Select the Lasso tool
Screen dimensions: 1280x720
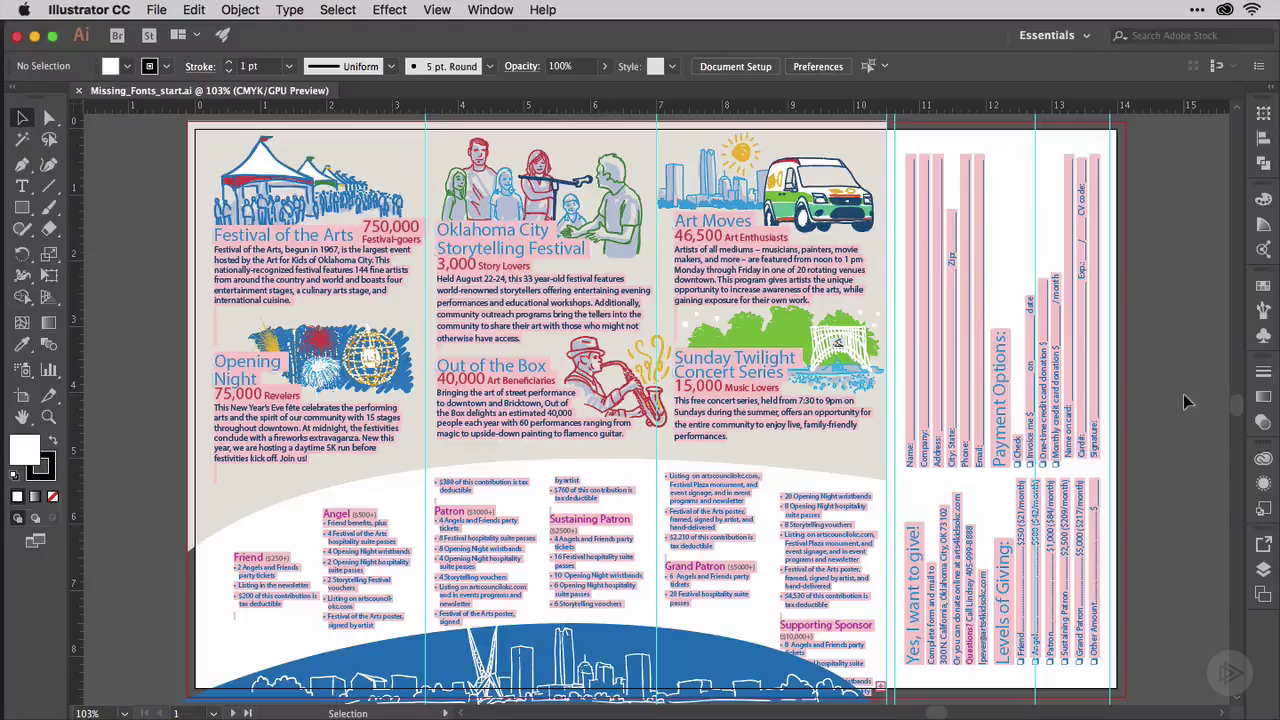[49, 141]
